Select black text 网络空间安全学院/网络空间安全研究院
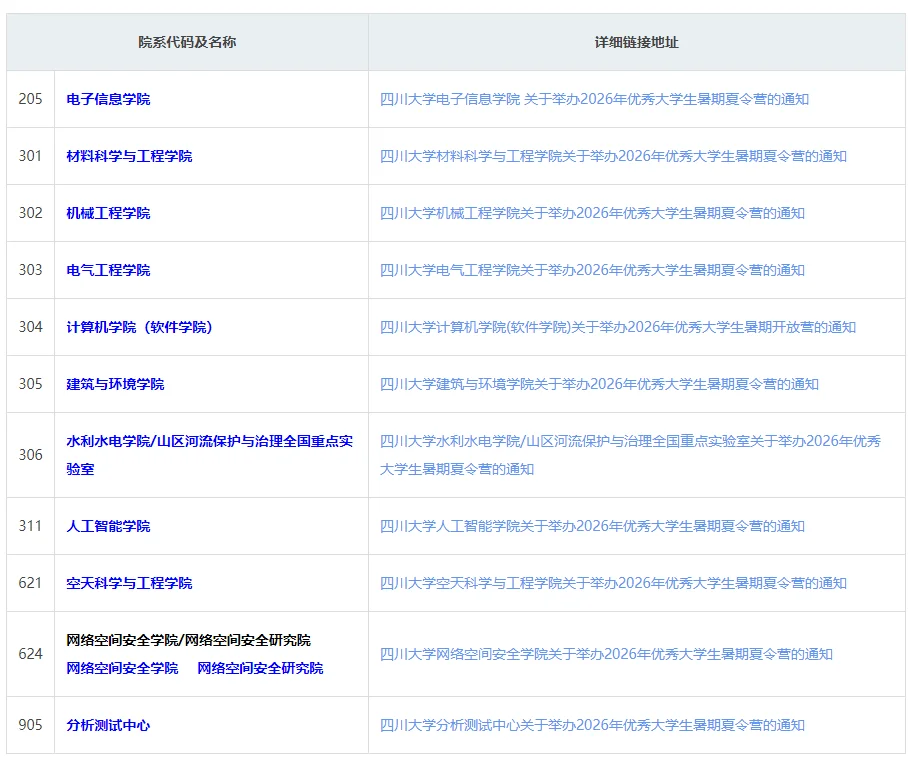The height and width of the screenshot is (759, 911). 188,640
